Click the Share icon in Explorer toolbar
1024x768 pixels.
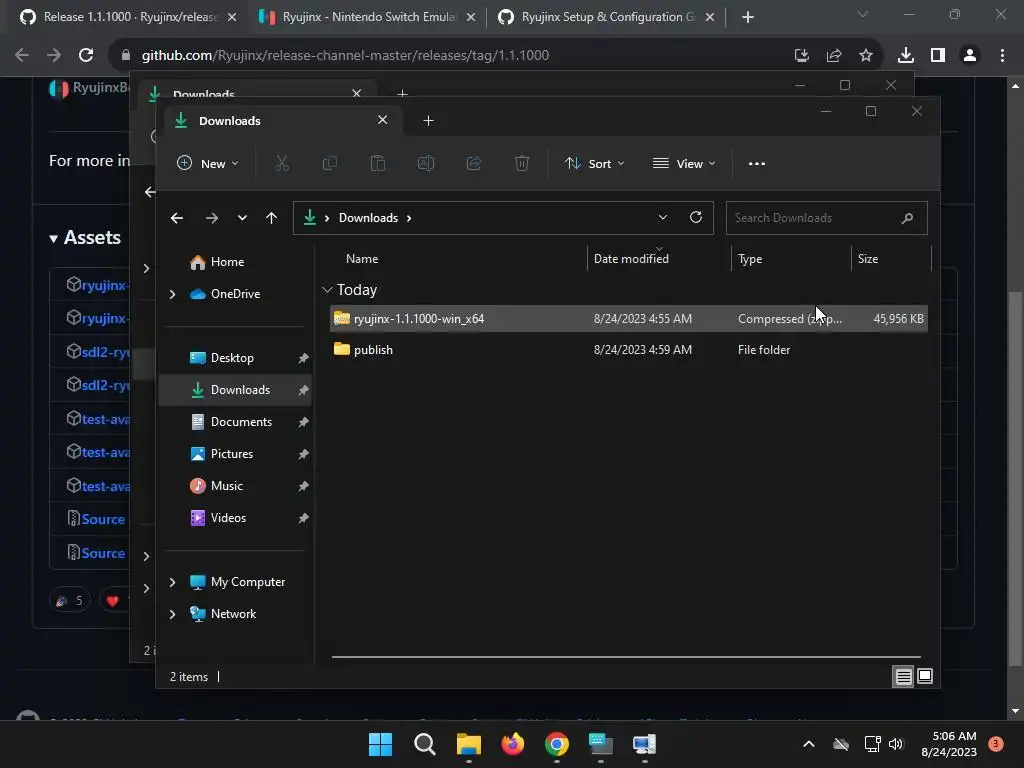coord(474,163)
